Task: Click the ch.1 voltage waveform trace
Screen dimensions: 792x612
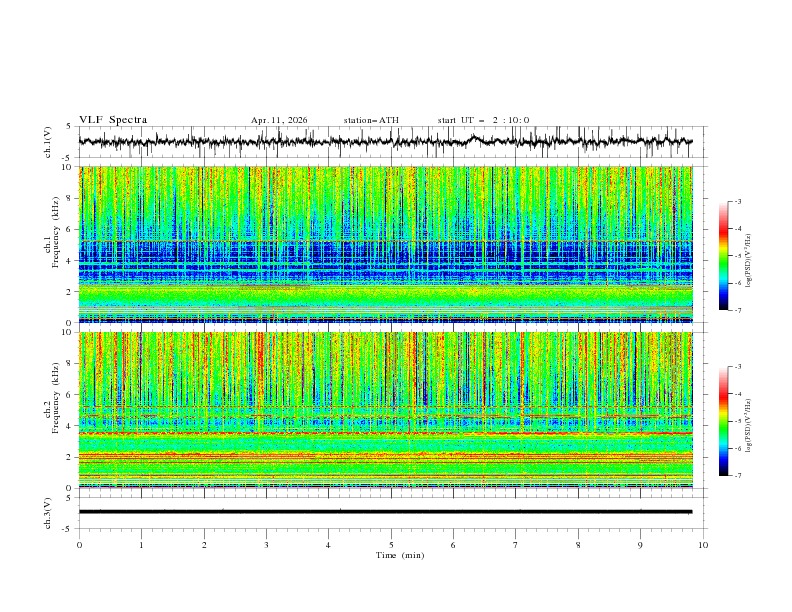Action: coord(385,141)
